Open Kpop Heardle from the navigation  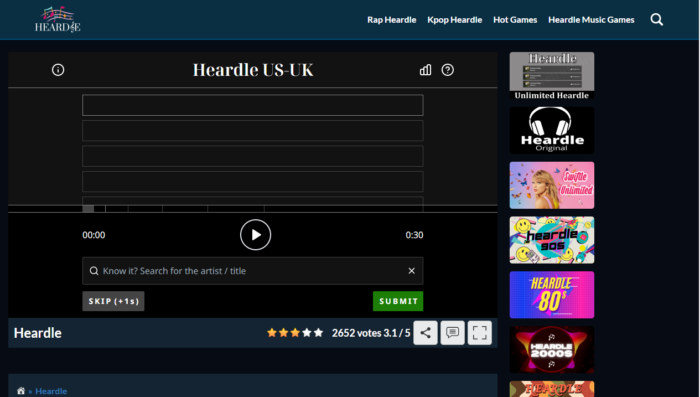(454, 20)
